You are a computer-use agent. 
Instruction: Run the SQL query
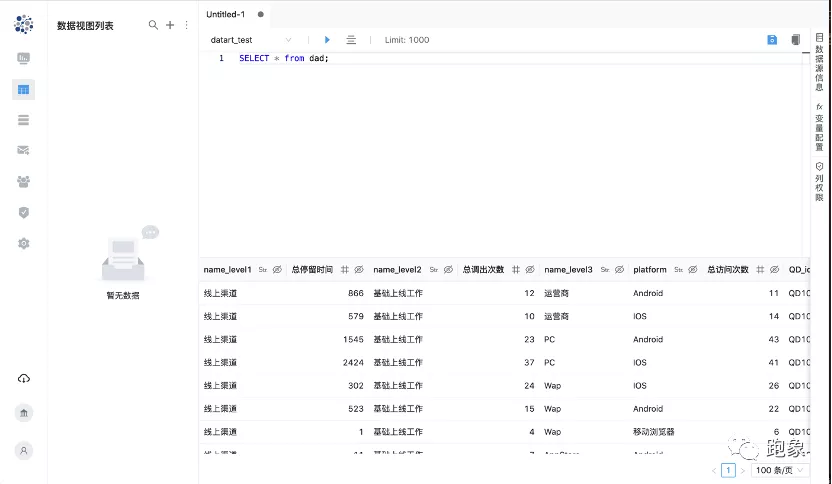click(327, 40)
